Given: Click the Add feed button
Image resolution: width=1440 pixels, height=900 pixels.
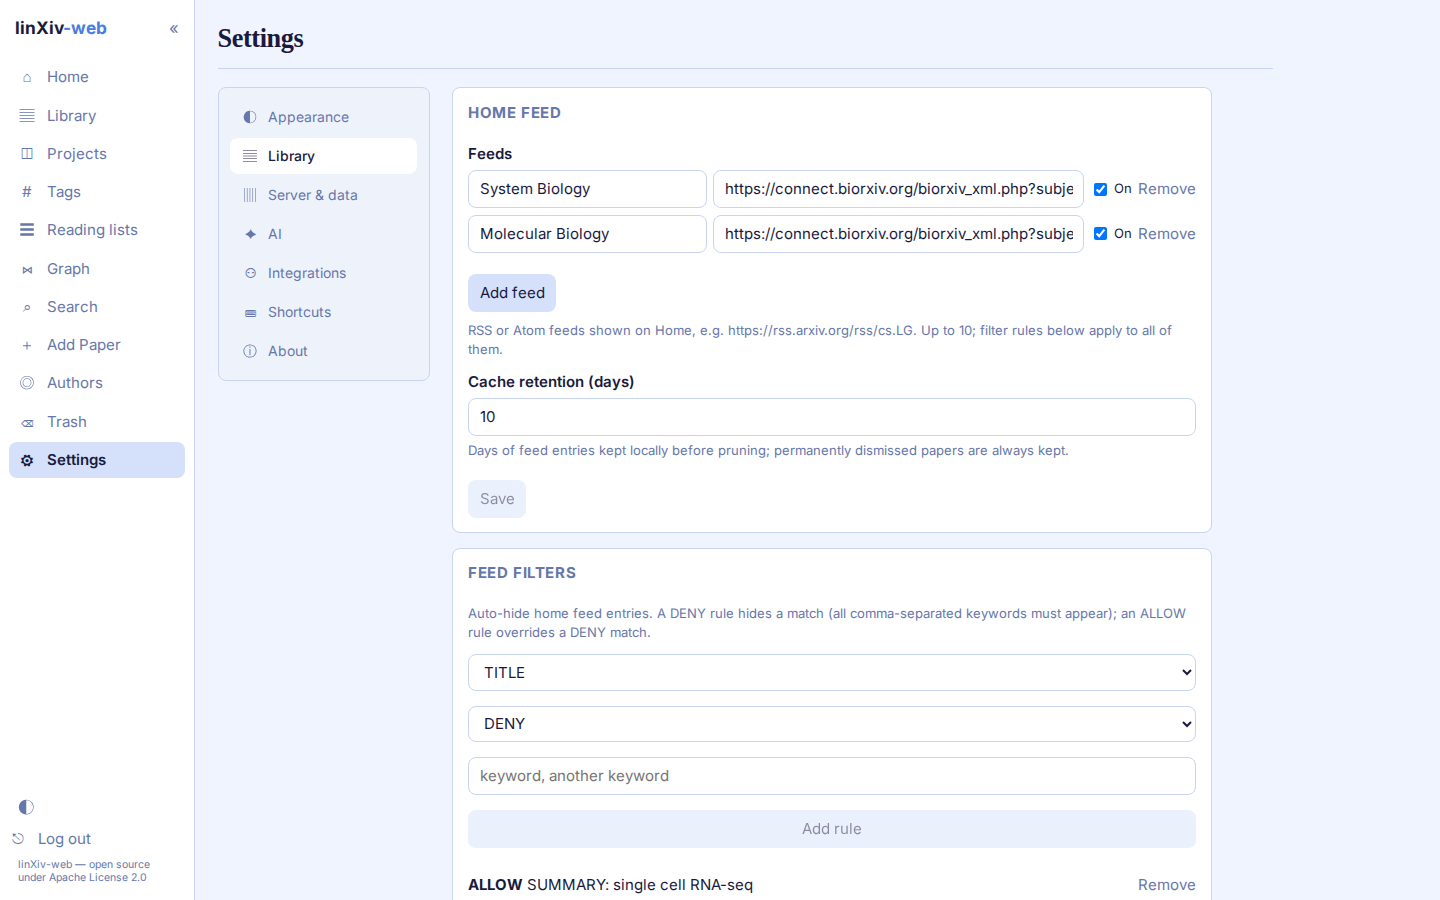Looking at the screenshot, I should pyautogui.click(x=512, y=293).
